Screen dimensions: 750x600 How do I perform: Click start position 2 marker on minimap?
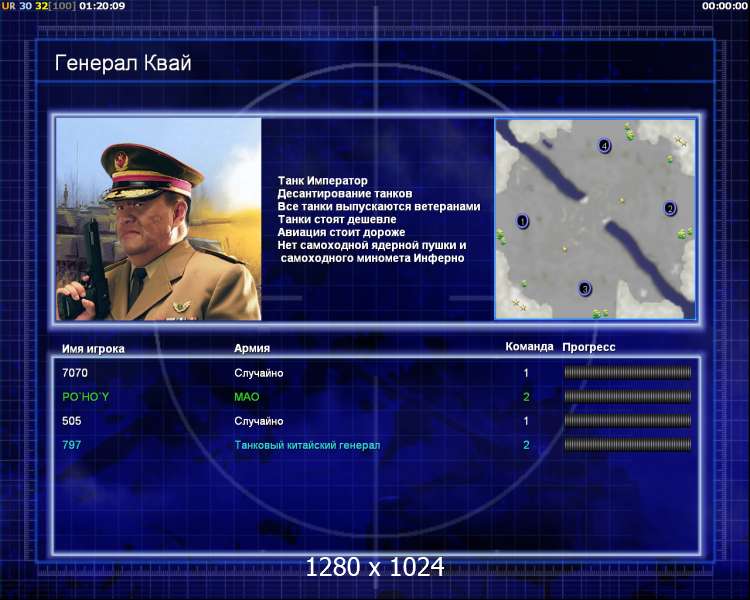670,209
